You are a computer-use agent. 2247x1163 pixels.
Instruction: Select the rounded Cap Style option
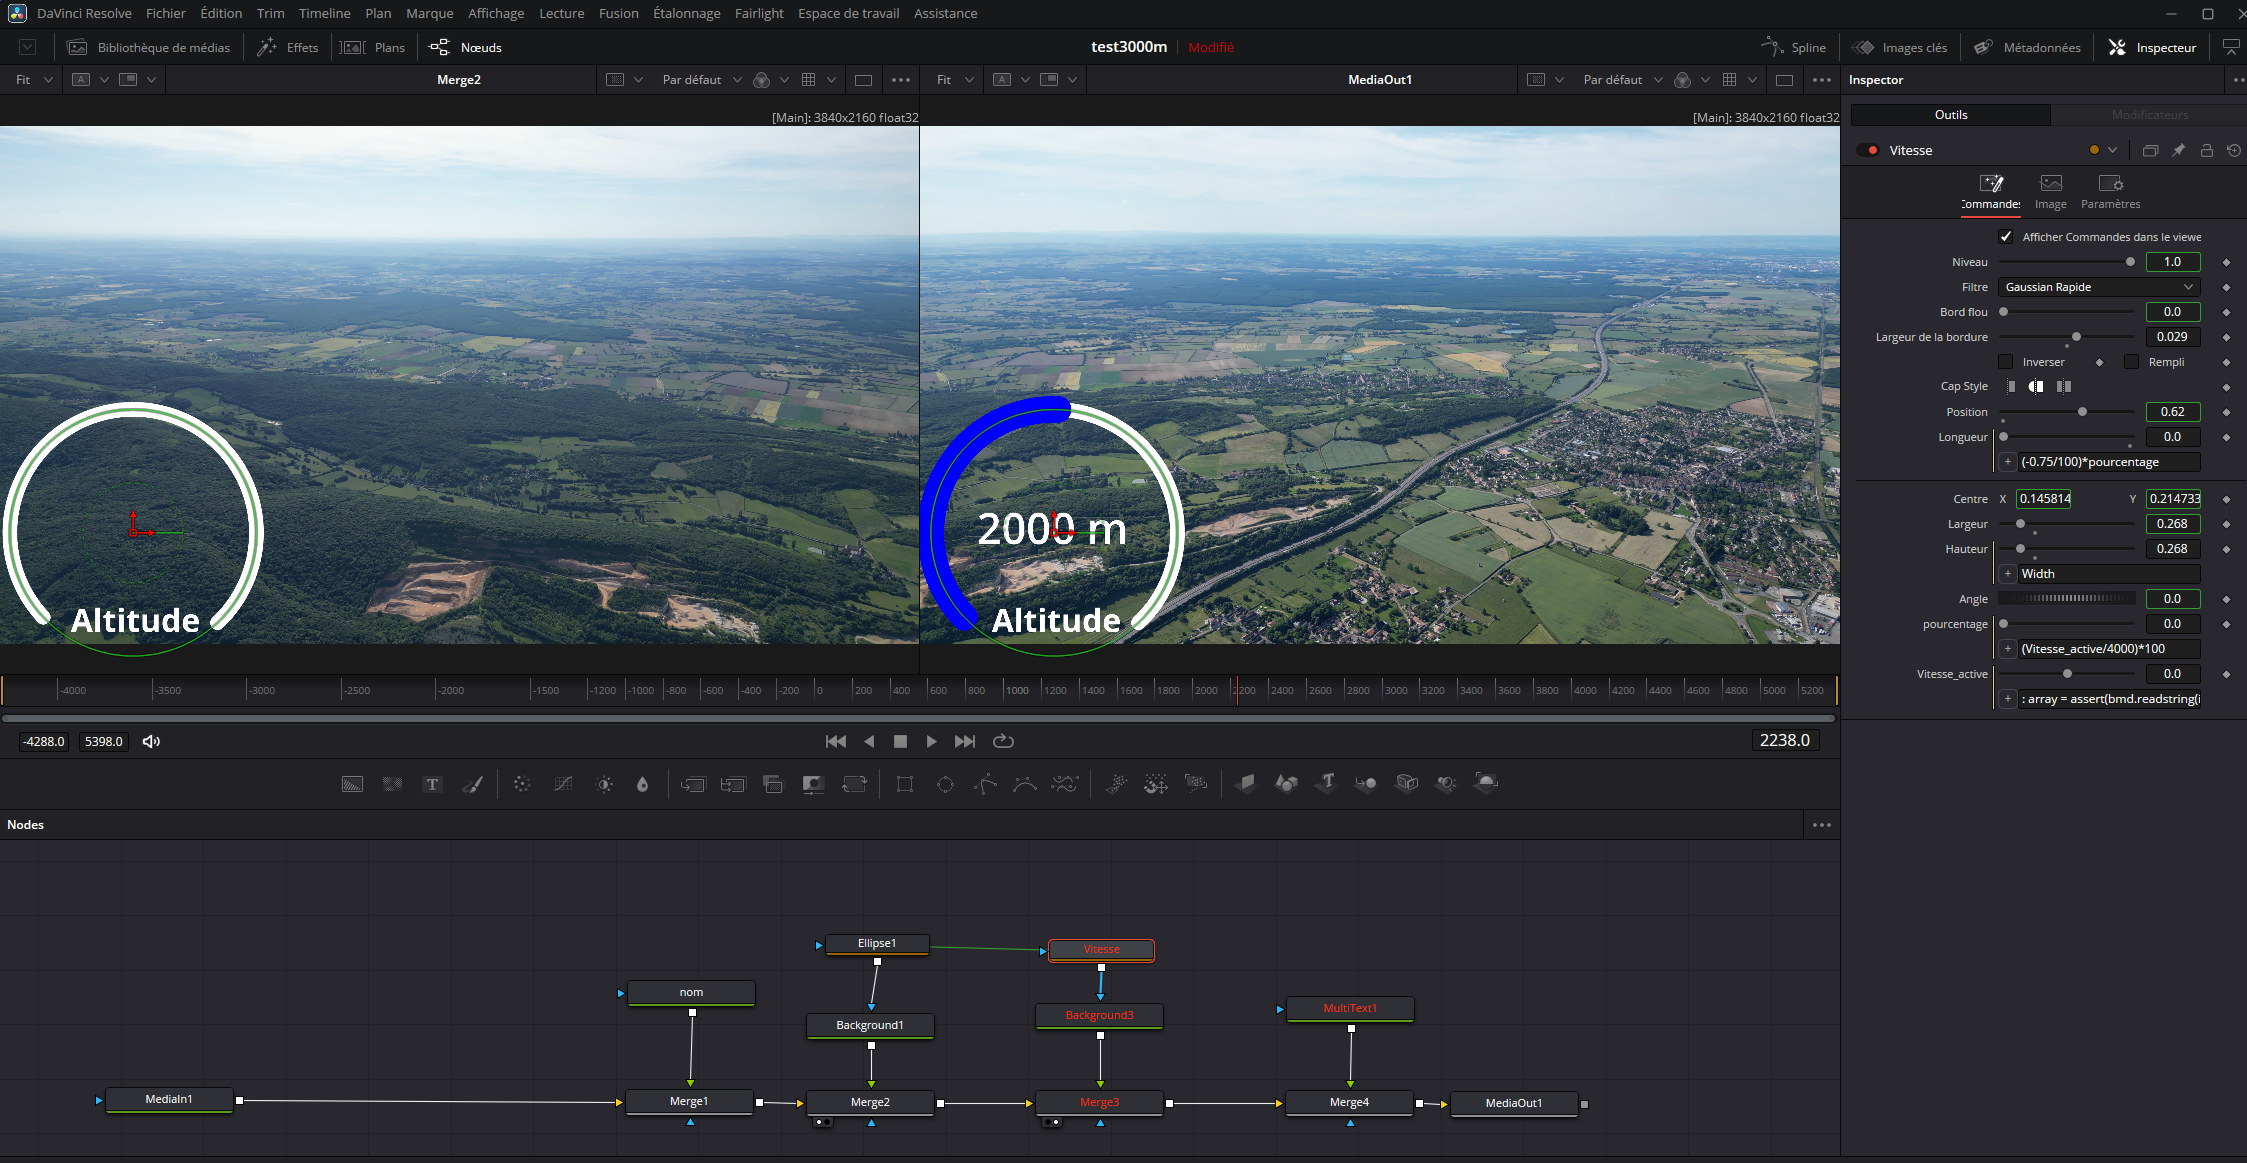click(x=2036, y=387)
